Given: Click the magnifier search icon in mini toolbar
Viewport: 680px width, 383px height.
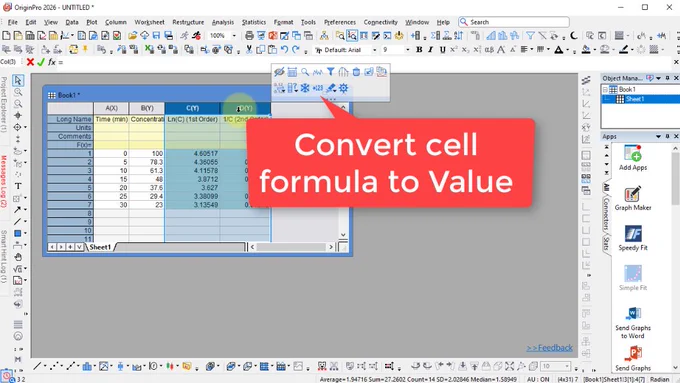Looking at the screenshot, I should point(305,72).
